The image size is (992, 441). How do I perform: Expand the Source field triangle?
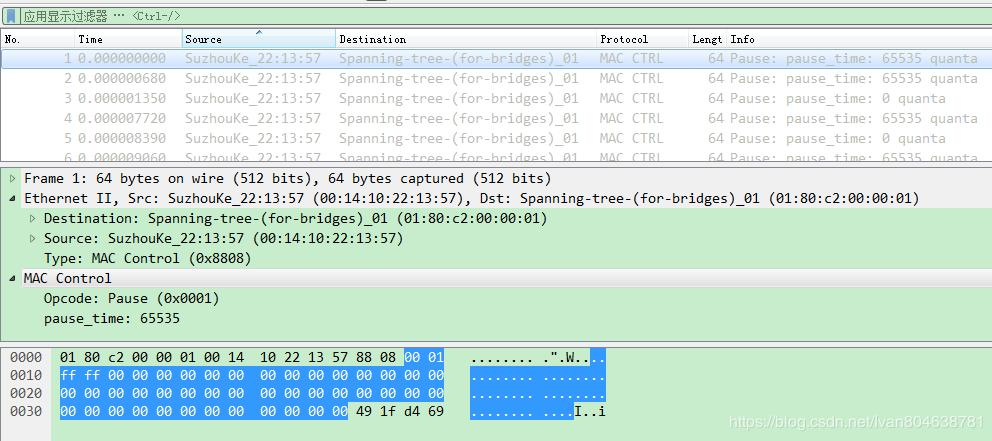[33, 239]
